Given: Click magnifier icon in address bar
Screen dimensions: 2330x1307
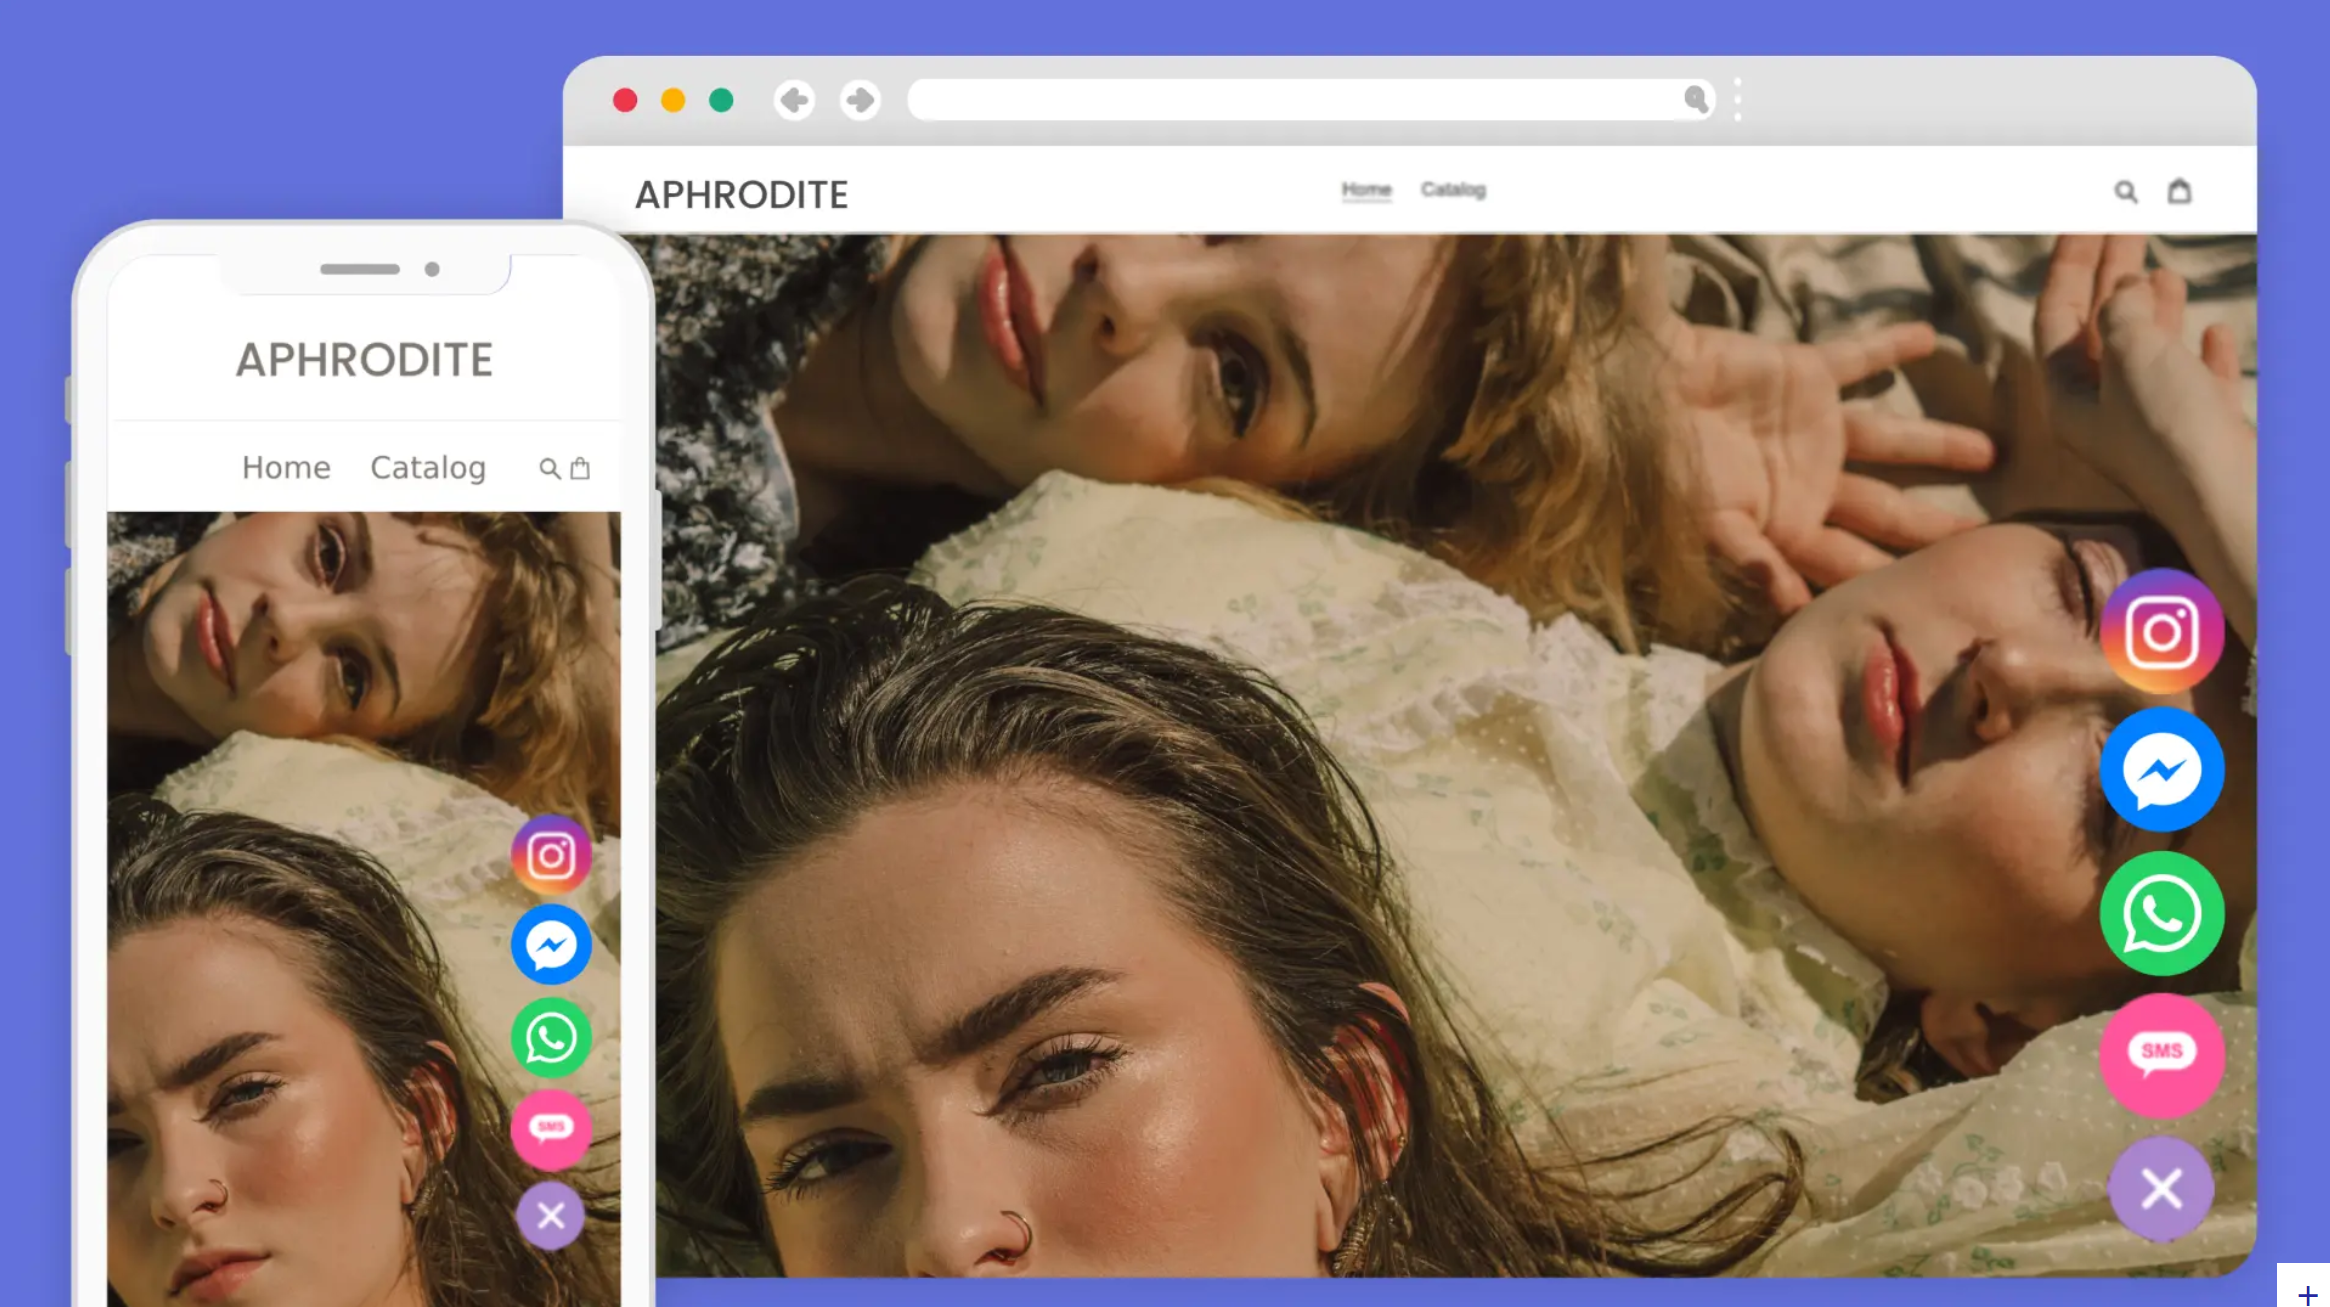Looking at the screenshot, I should coord(1695,99).
